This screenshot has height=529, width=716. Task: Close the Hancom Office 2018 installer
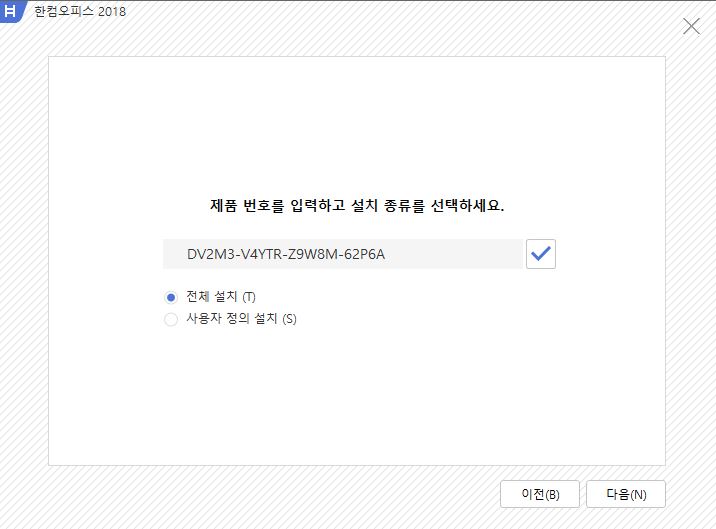[691, 26]
